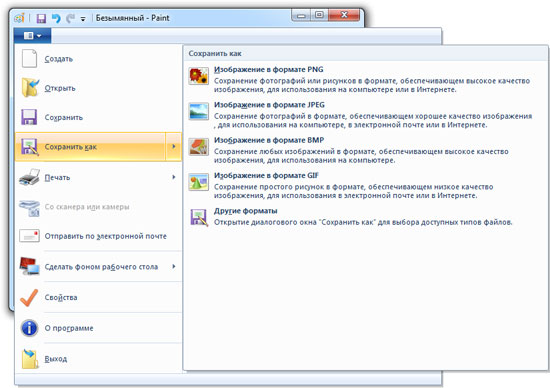Select Изображение в формате JPEG
Image resolution: width=550 pixels, height=388 pixels.
pos(269,105)
